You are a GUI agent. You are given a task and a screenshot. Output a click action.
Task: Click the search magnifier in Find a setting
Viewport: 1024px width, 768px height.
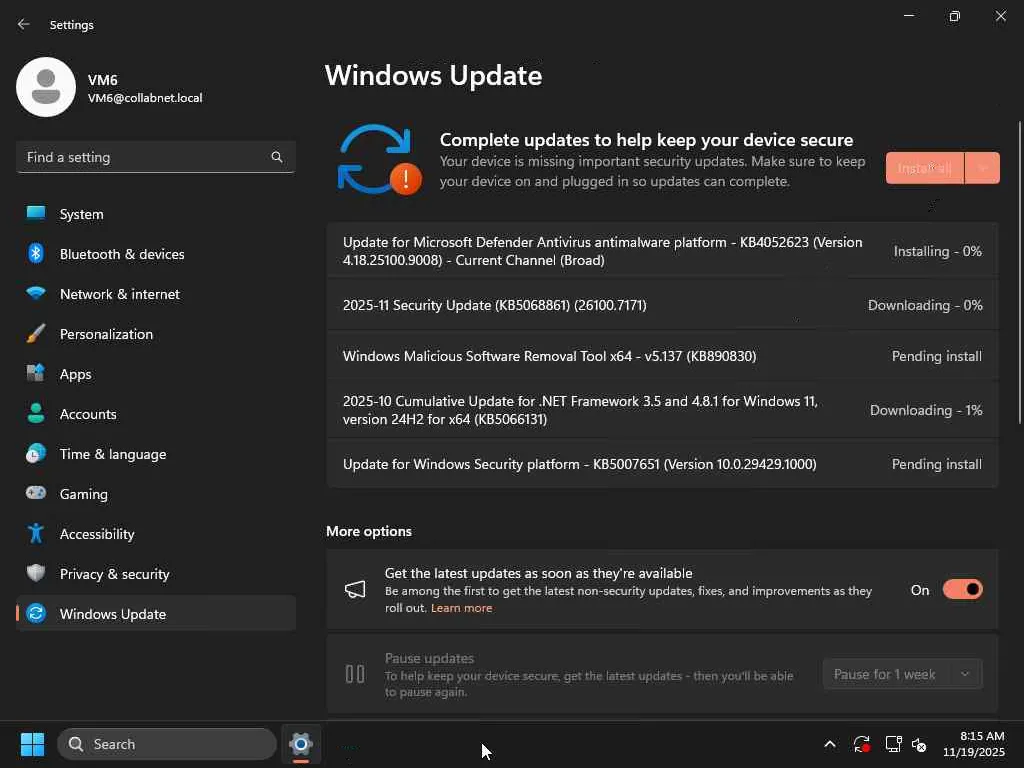coord(277,157)
